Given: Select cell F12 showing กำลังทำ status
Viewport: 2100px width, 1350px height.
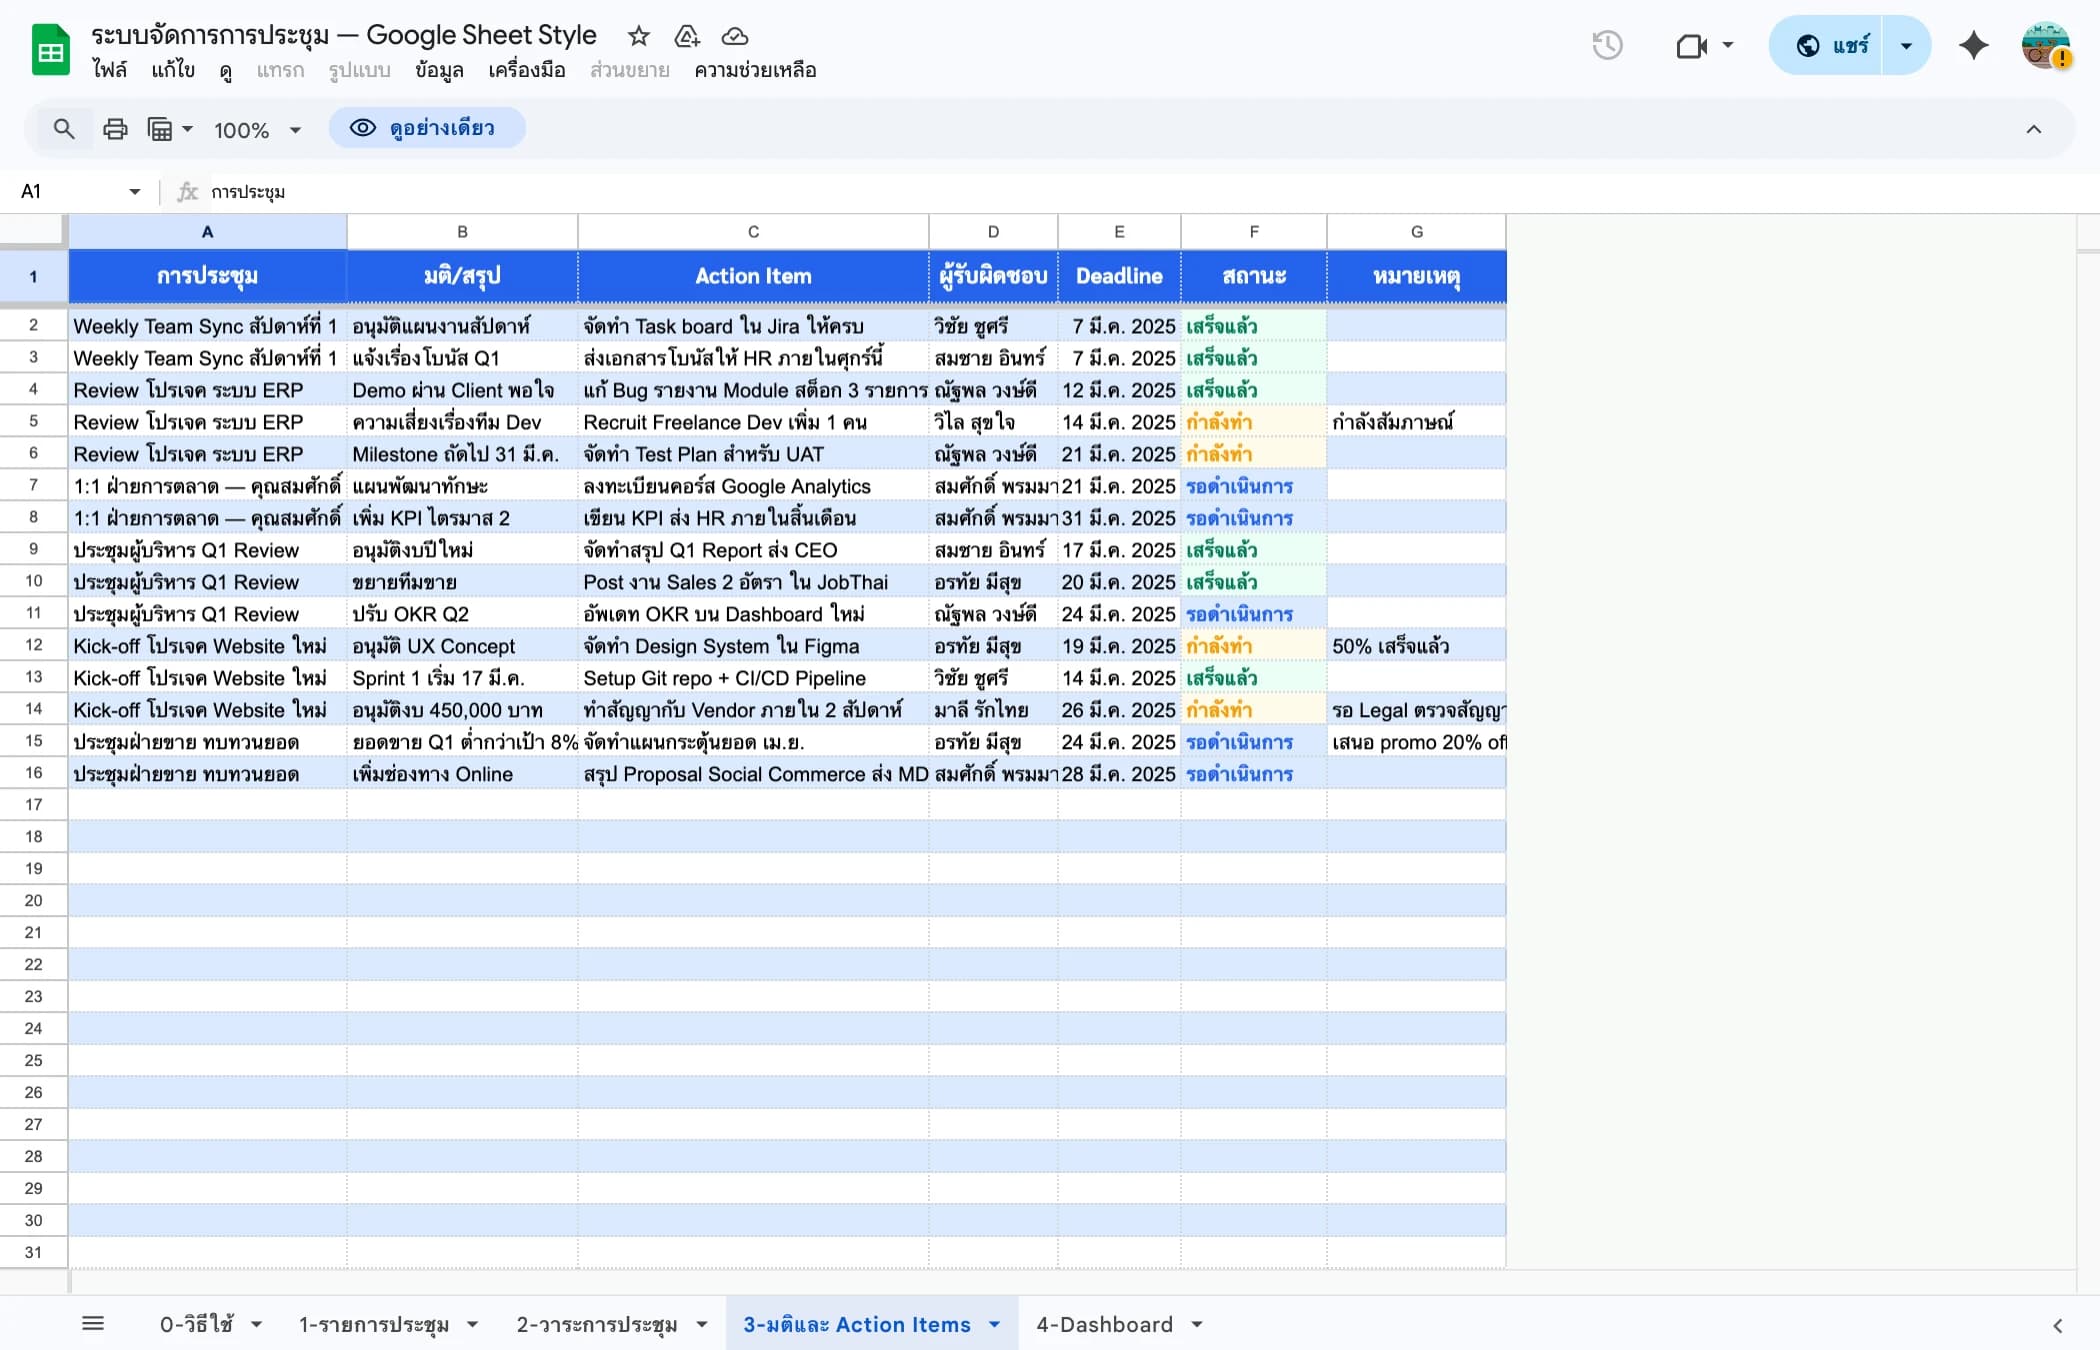Looking at the screenshot, I should (x=1254, y=646).
